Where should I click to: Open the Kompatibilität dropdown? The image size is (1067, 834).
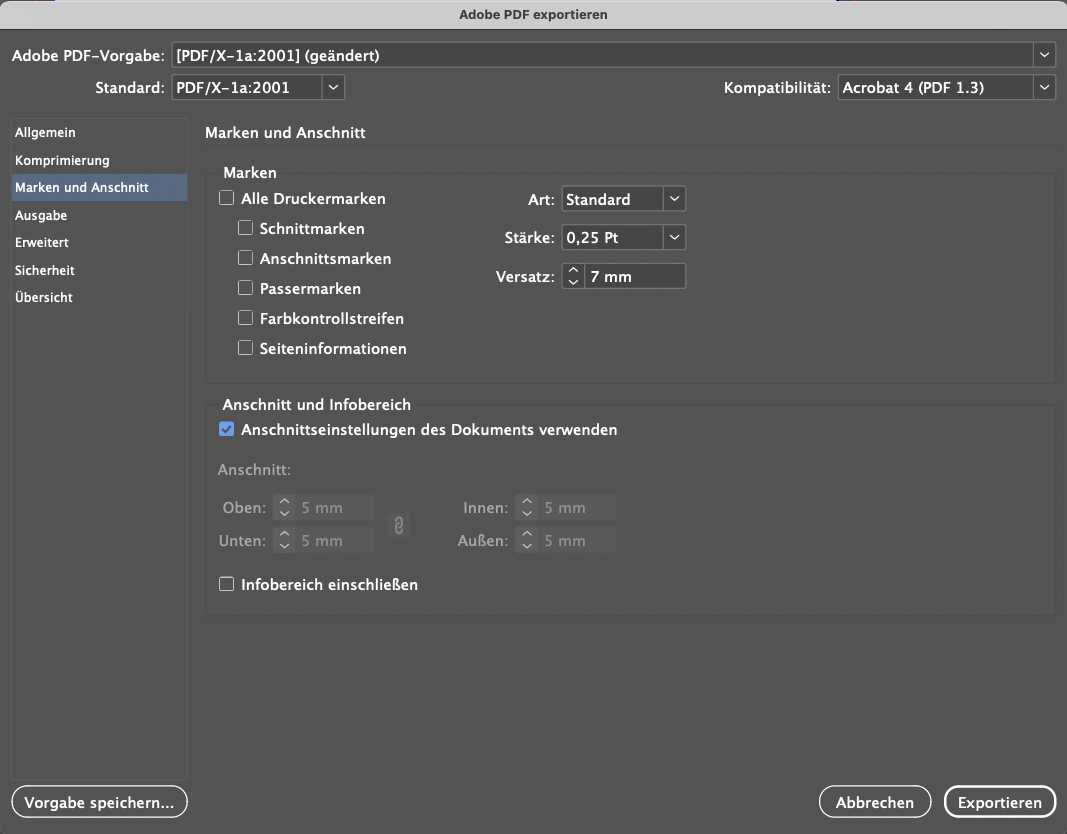click(1045, 87)
